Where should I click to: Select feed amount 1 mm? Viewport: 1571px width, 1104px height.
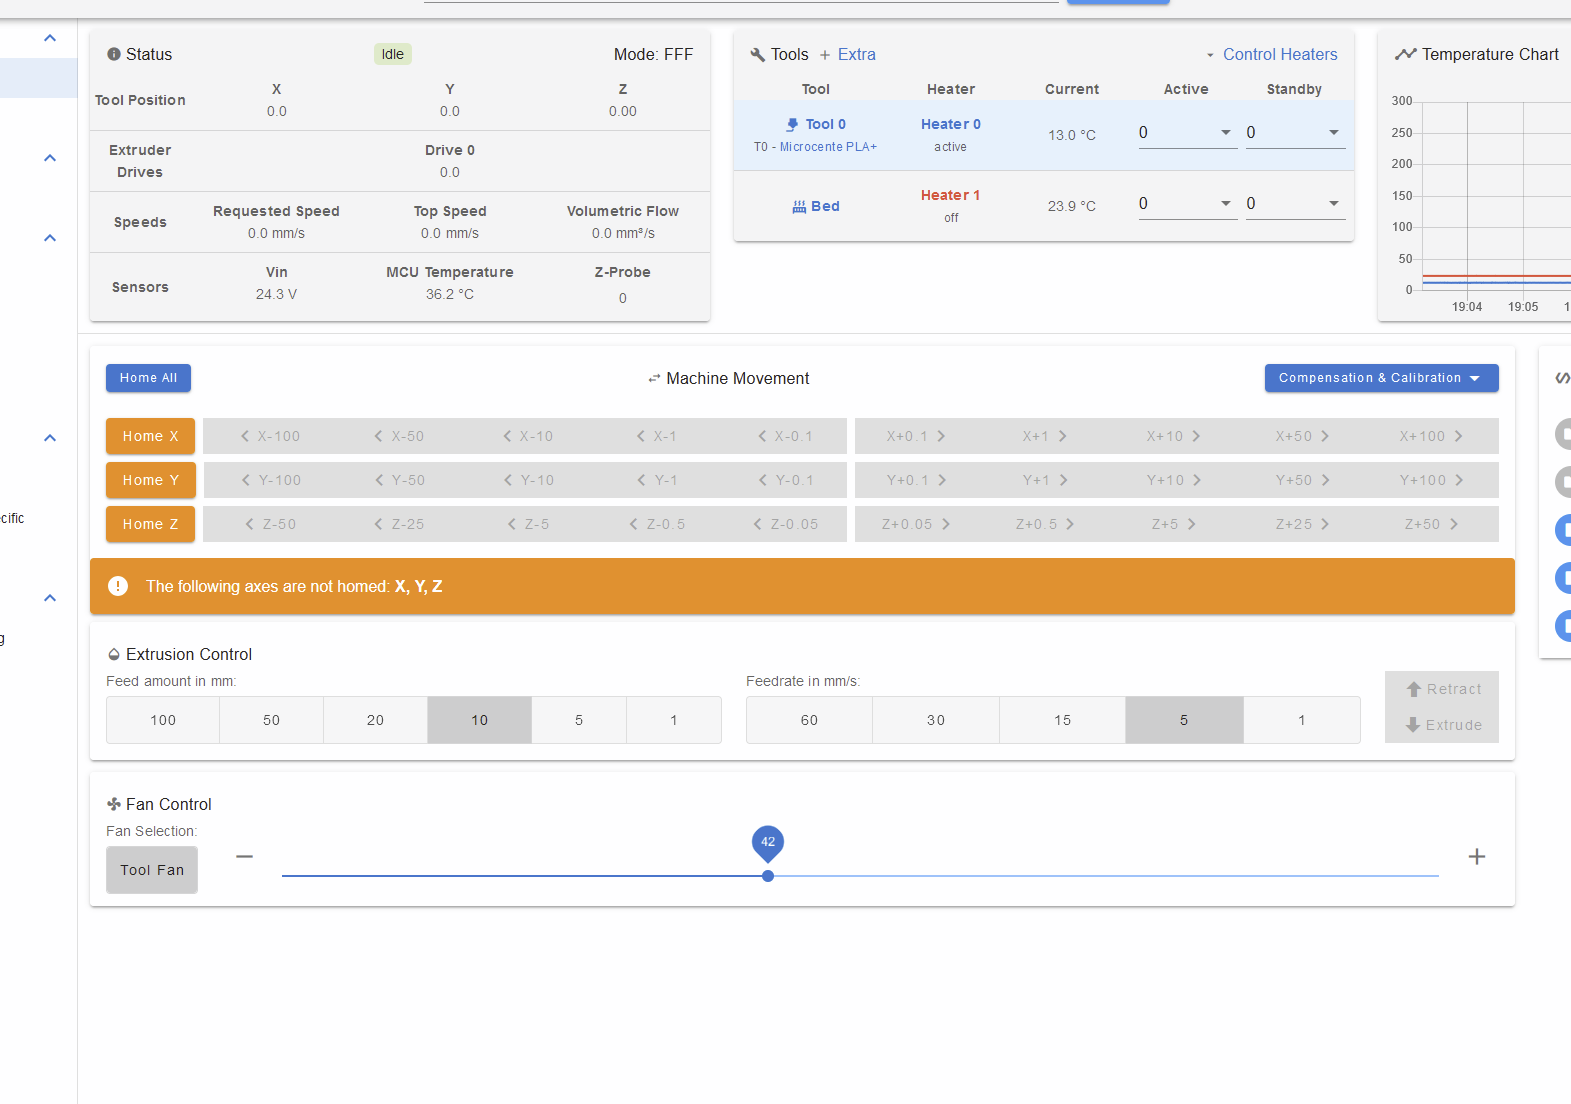[674, 720]
